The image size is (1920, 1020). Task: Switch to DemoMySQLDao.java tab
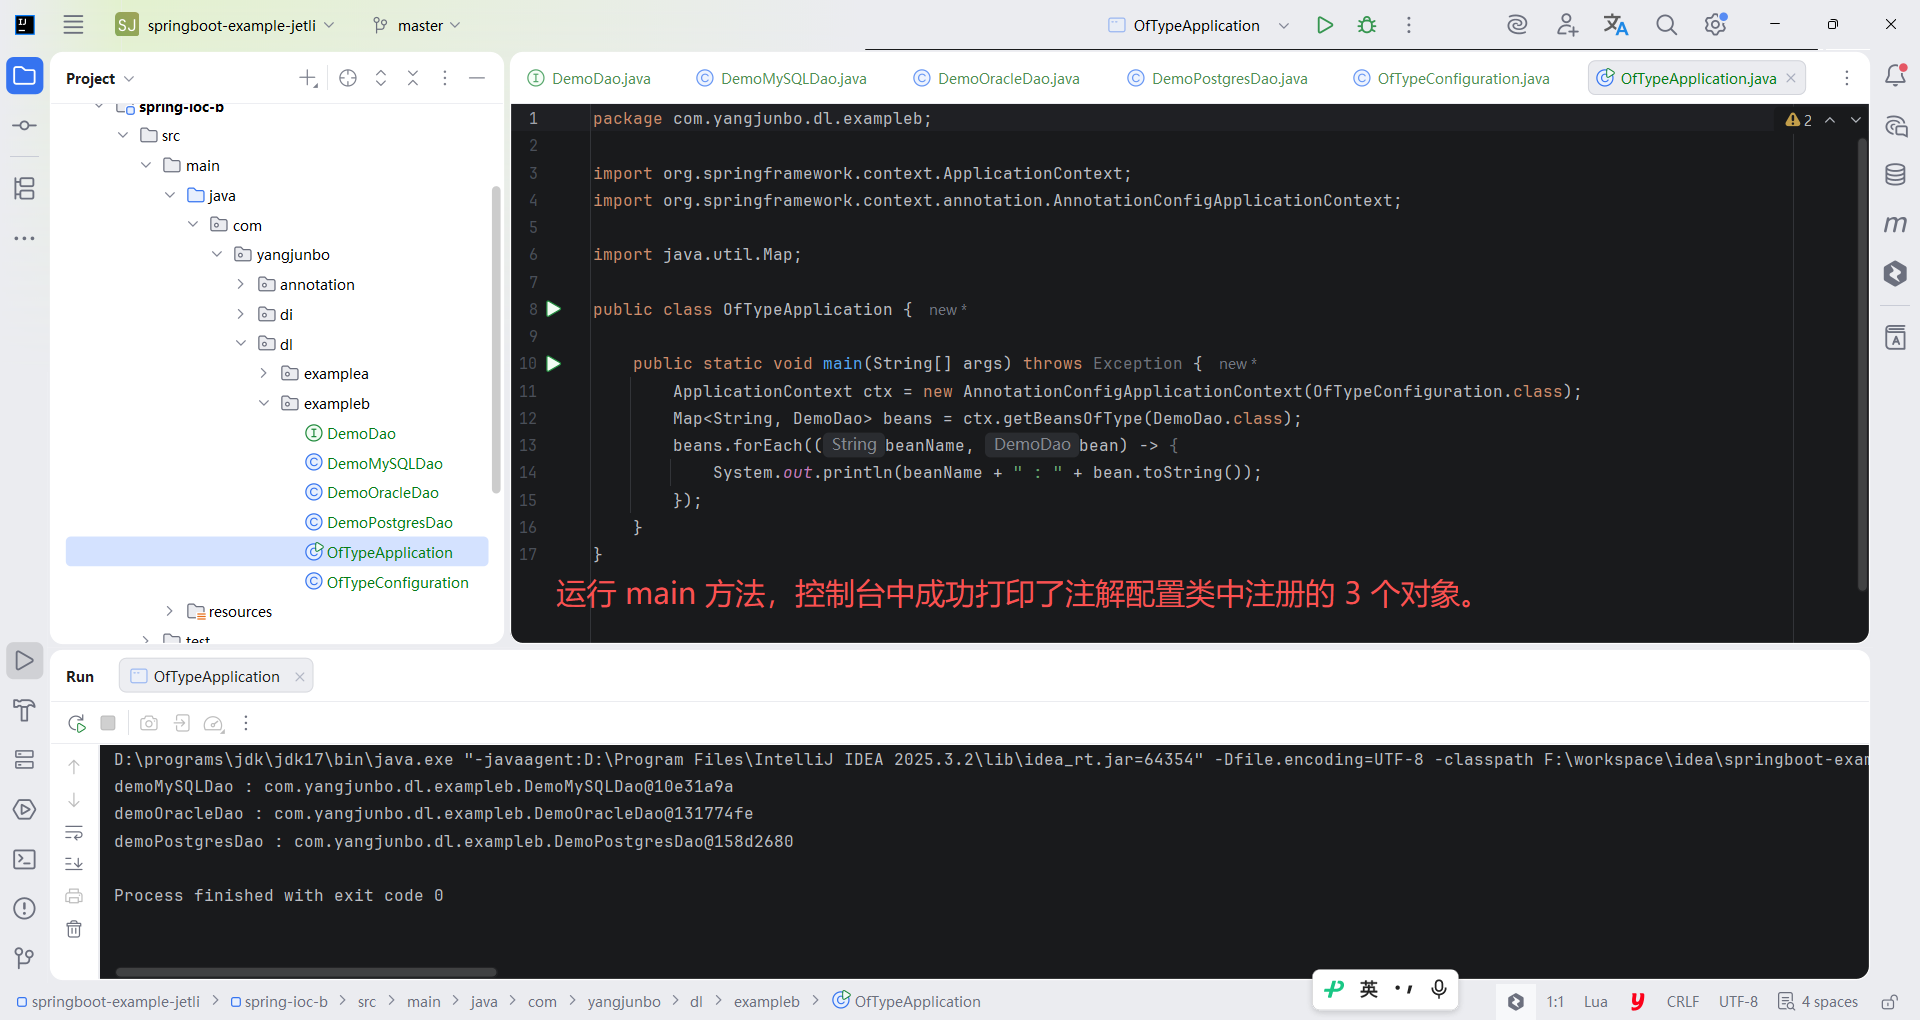pyautogui.click(x=782, y=78)
